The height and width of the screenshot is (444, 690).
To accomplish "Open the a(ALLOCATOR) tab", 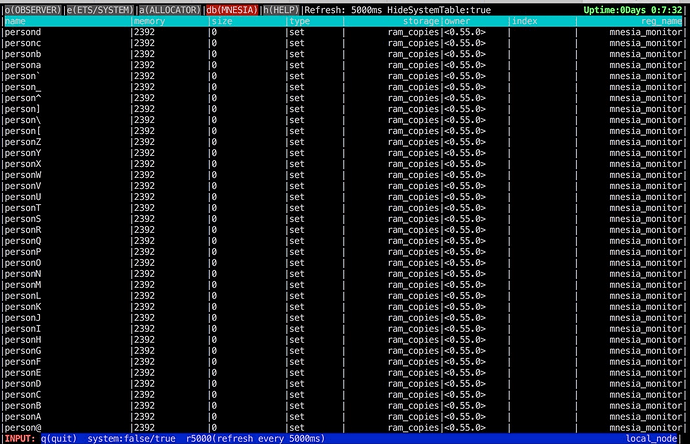I will point(169,10).
